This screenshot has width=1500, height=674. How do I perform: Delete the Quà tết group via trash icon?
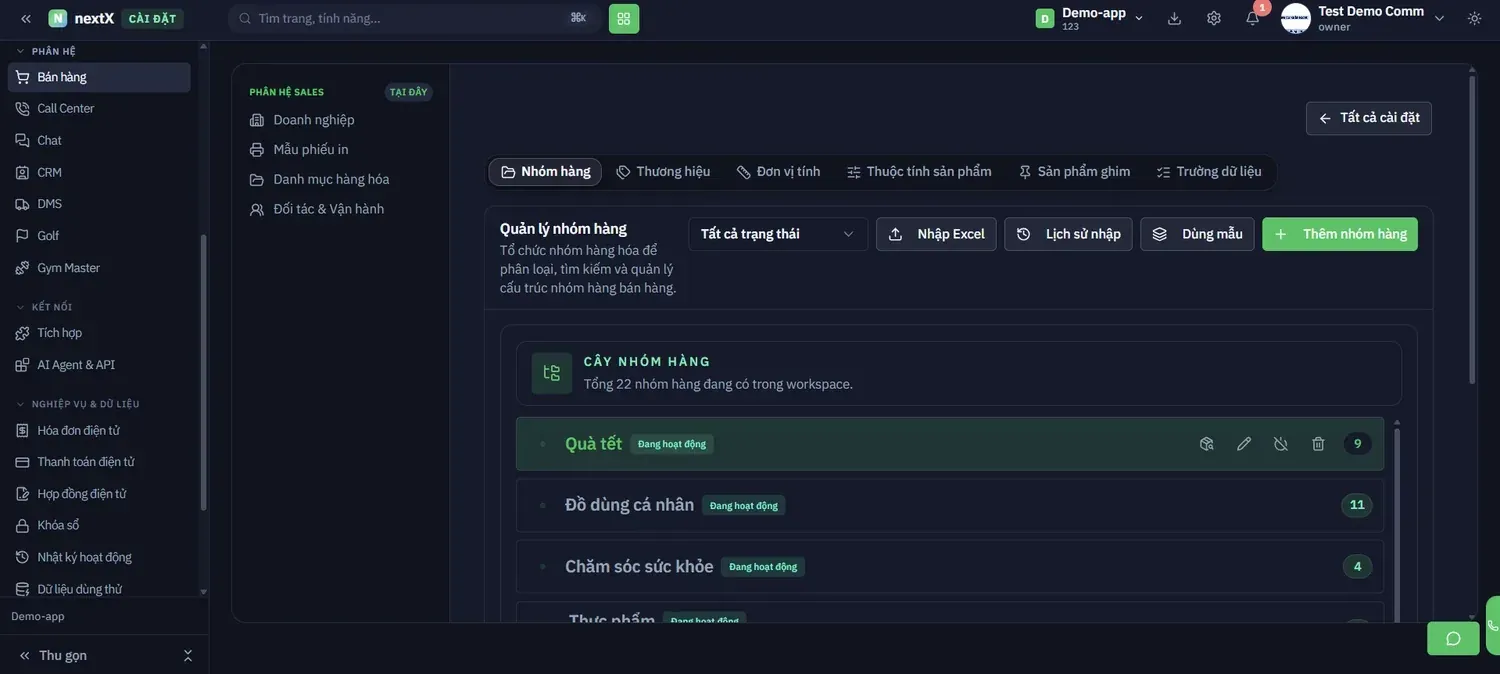pos(1318,444)
